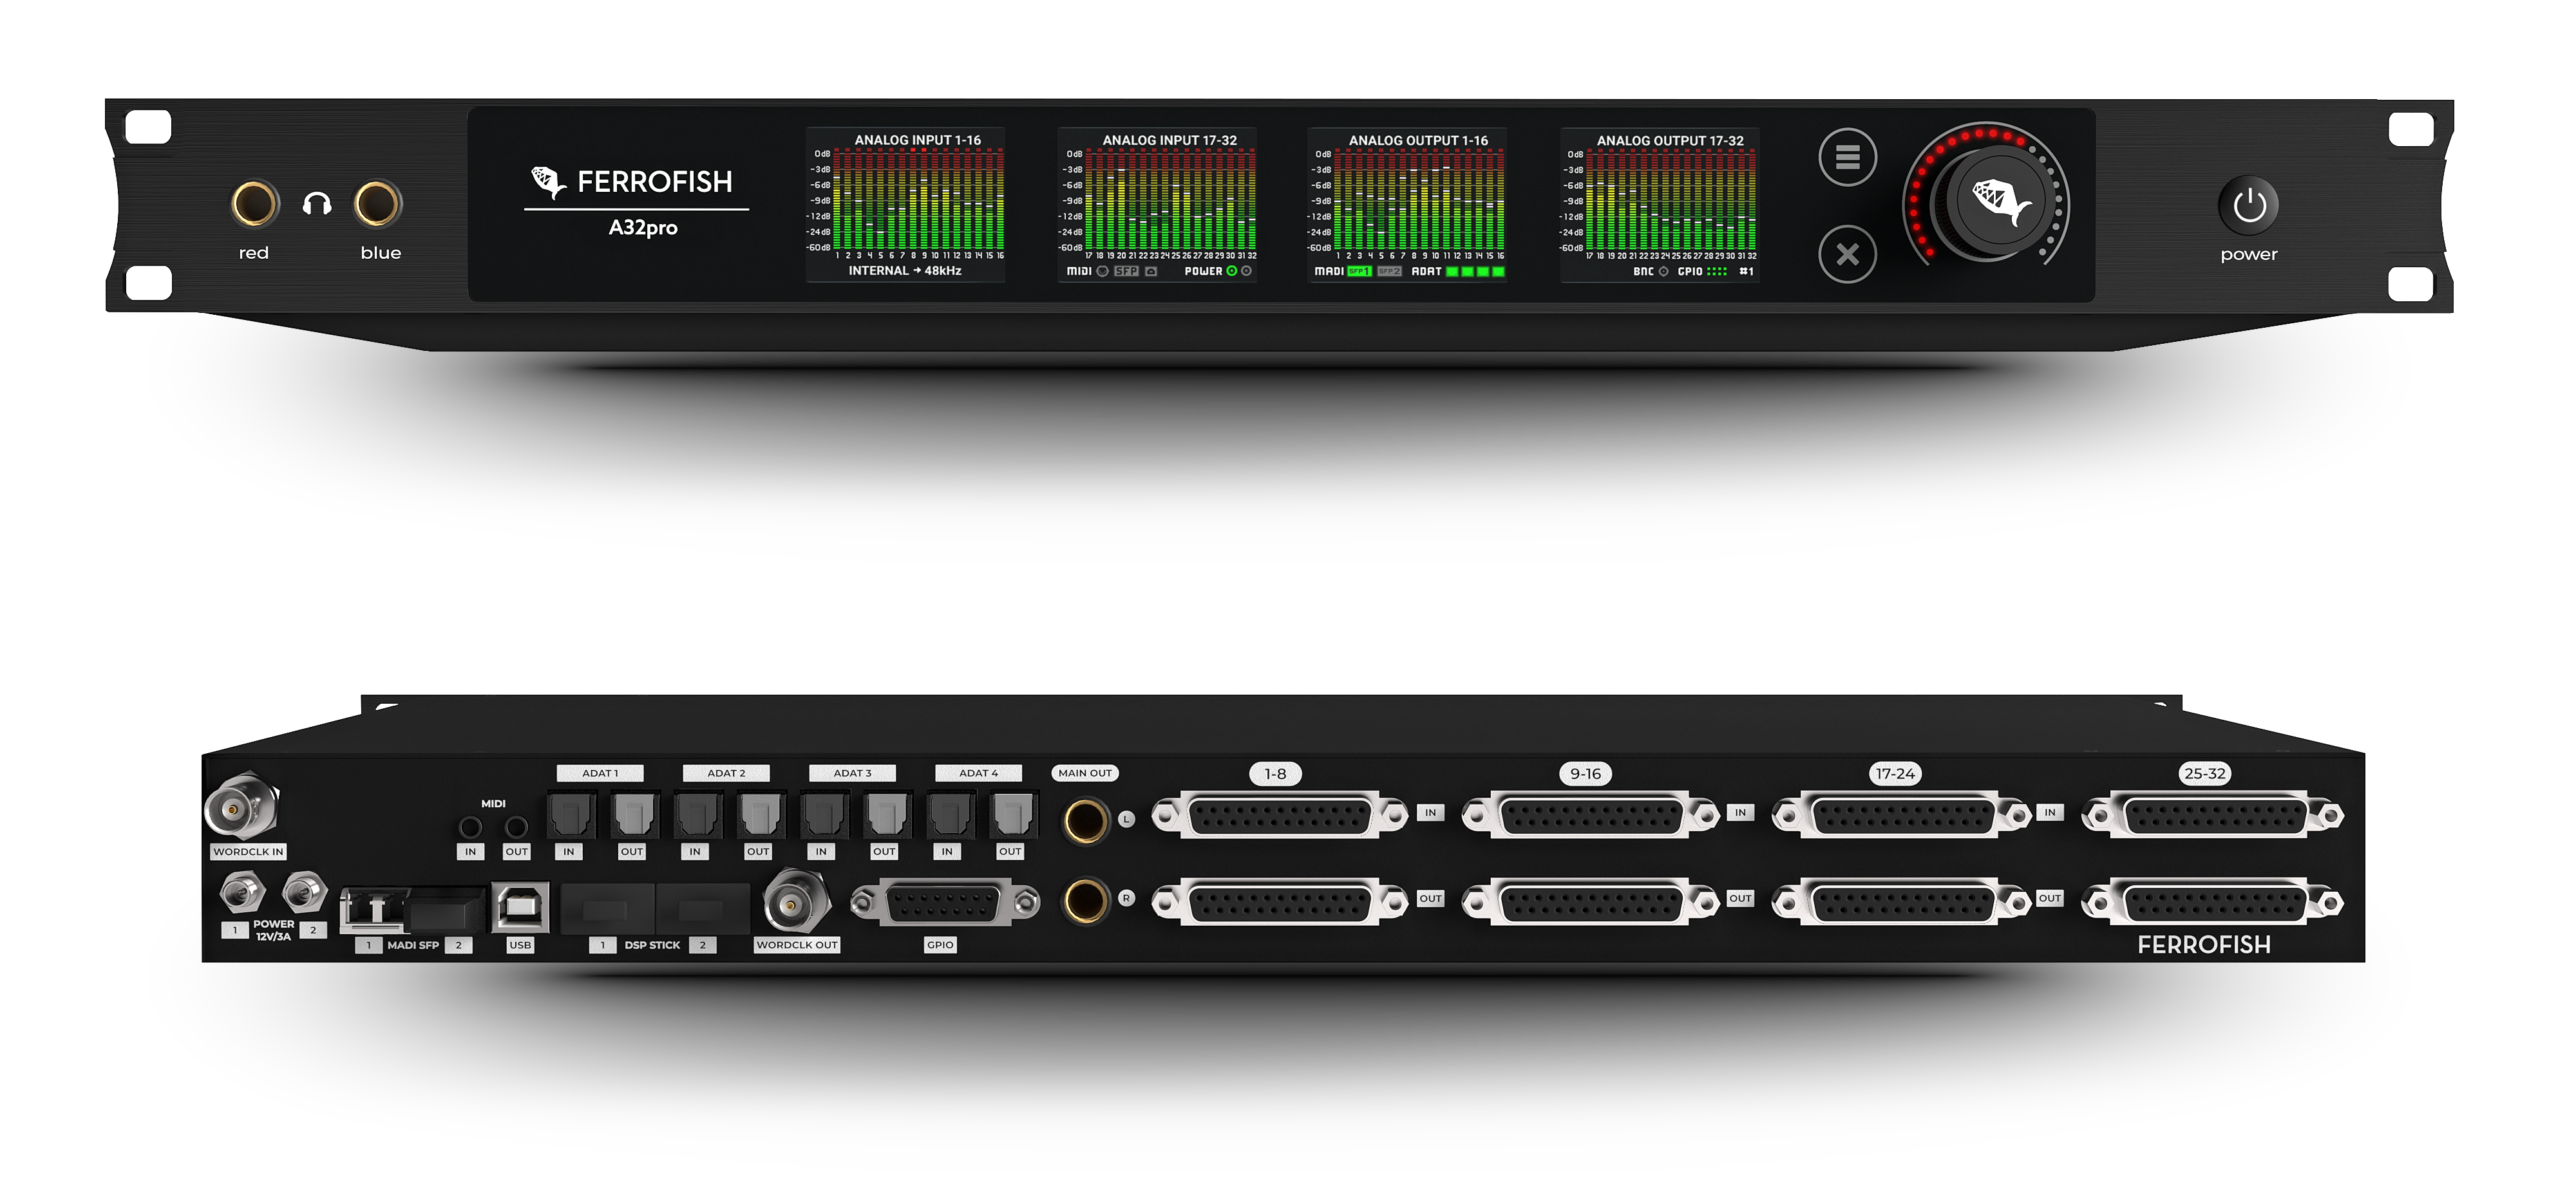2576x1193 pixels.
Task: Click DSP STICK slot 2
Action: [x=703, y=909]
